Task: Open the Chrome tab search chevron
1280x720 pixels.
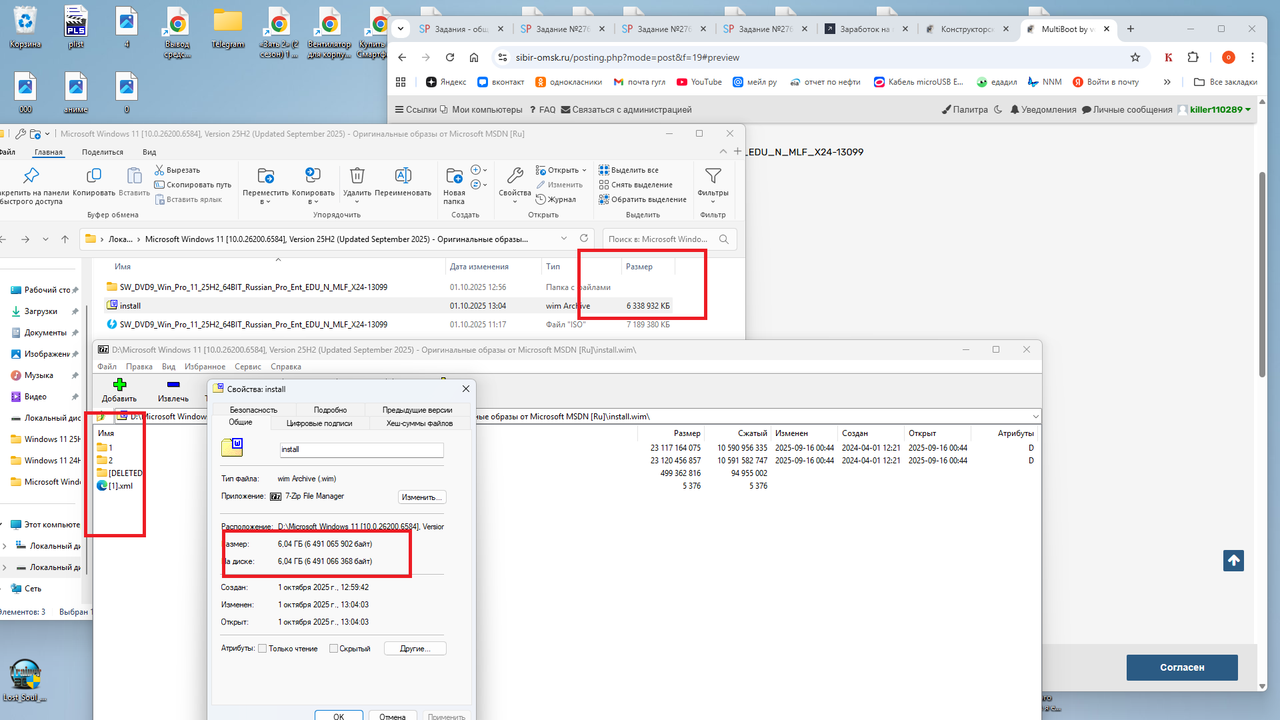Action: click(401, 29)
